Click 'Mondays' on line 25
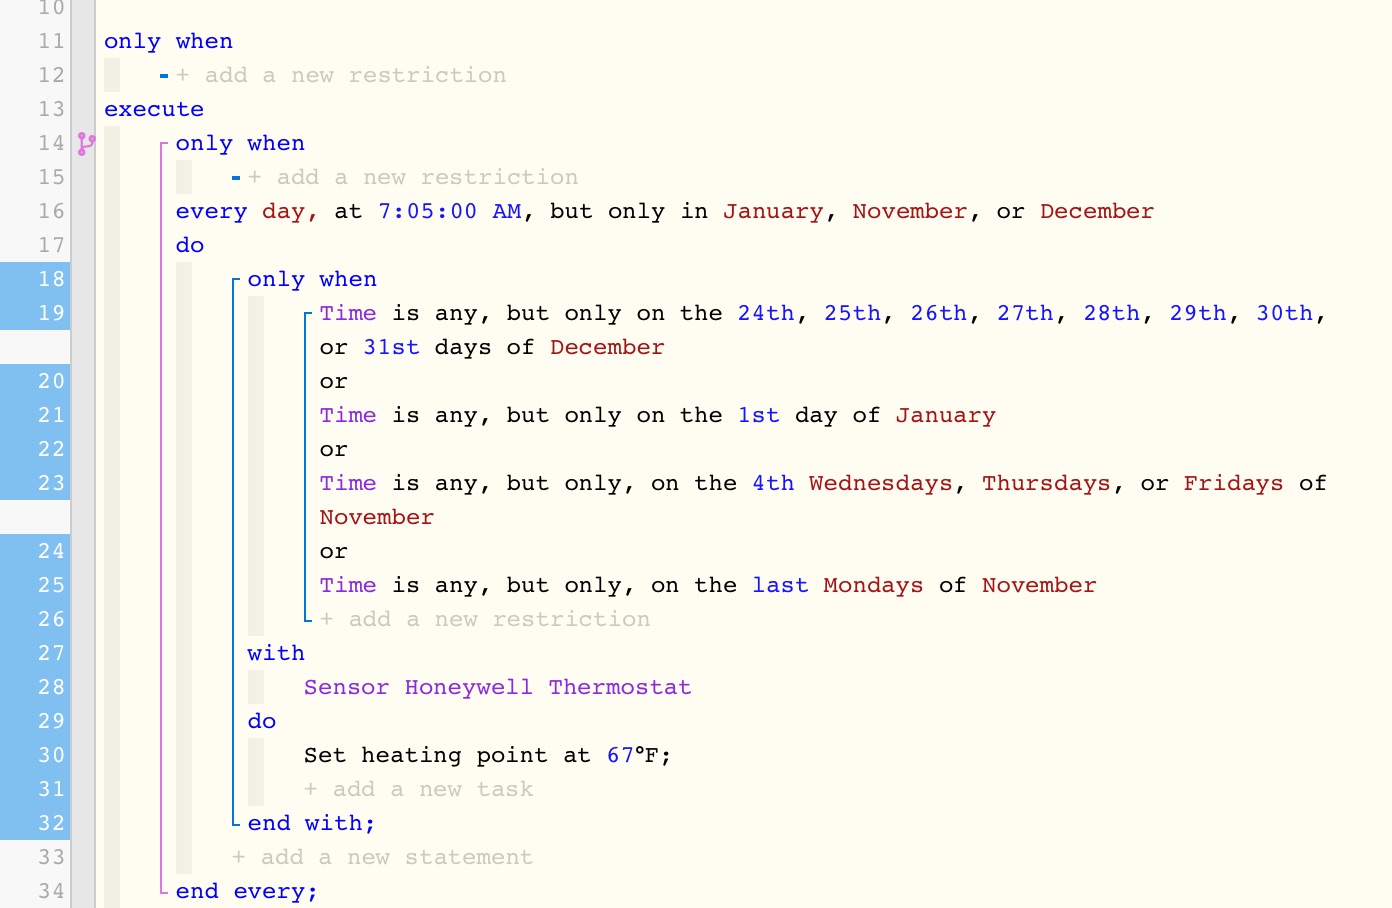Image resolution: width=1392 pixels, height=908 pixels. coord(874,585)
